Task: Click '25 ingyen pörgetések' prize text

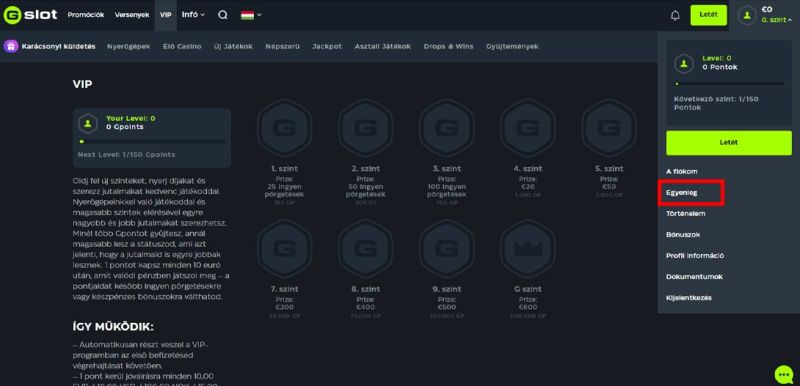Action: click(284, 191)
